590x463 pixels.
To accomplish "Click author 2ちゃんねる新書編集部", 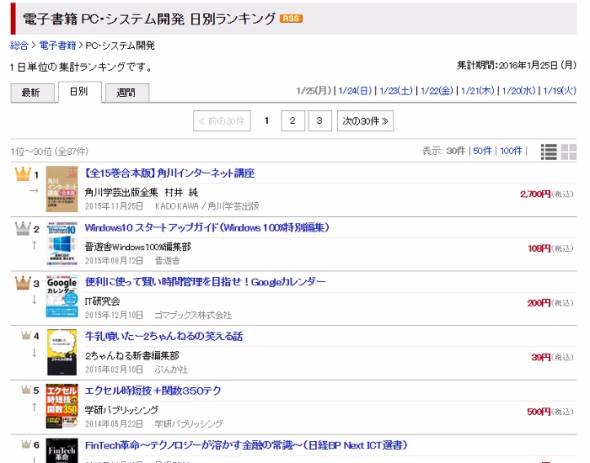I will pos(132,356).
